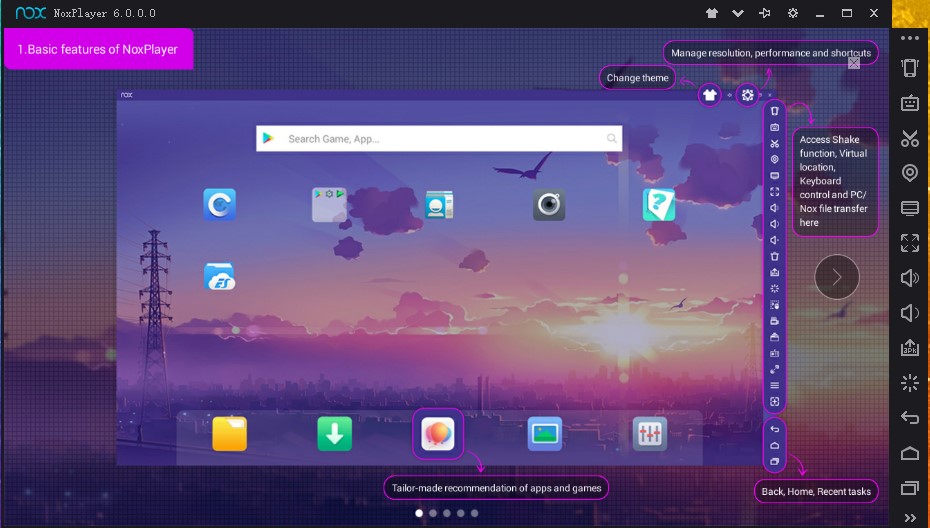Jump to the second tutorial page dot
930x528 pixels.
point(433,513)
